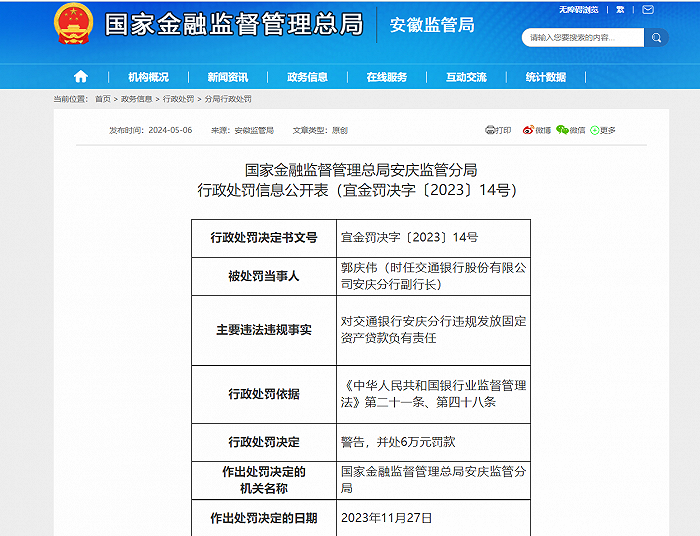
Task: Open the 新闻资讯 menu
Action: (x=228, y=77)
